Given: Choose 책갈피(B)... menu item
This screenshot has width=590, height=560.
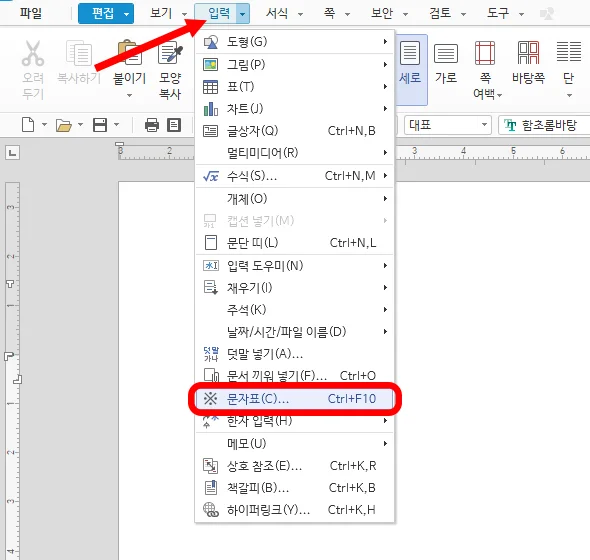Looking at the screenshot, I should 295,488.
